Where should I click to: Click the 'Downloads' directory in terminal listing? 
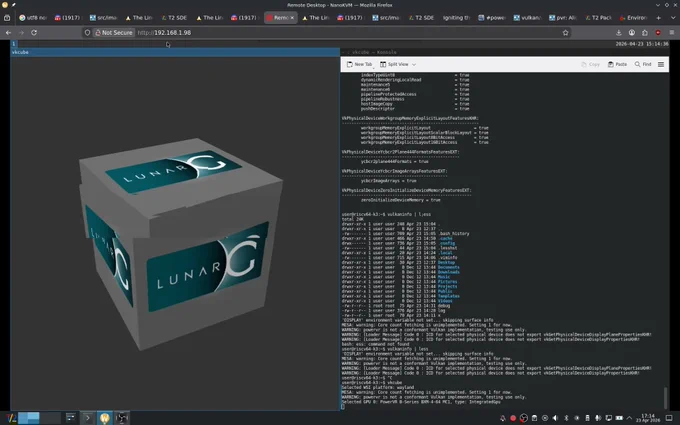point(448,272)
